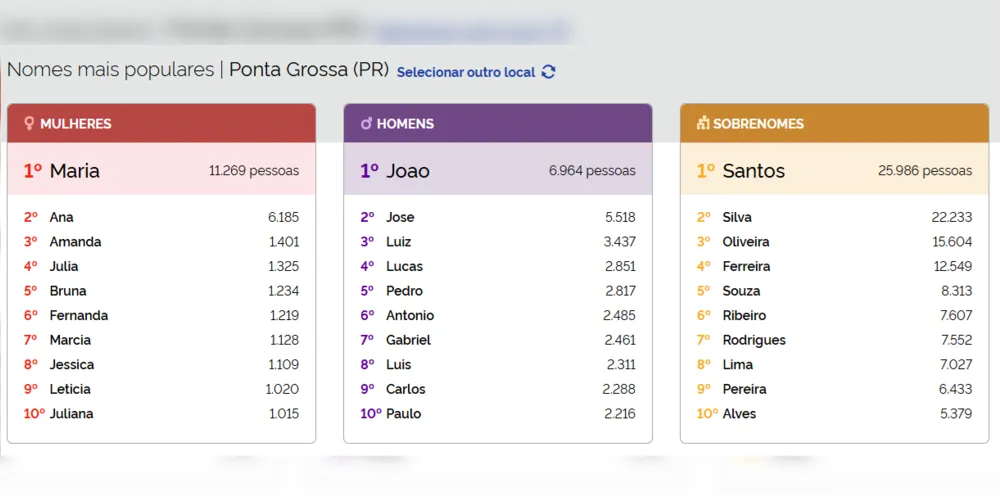
Task: Click the surname Souza
Action: 741,291
